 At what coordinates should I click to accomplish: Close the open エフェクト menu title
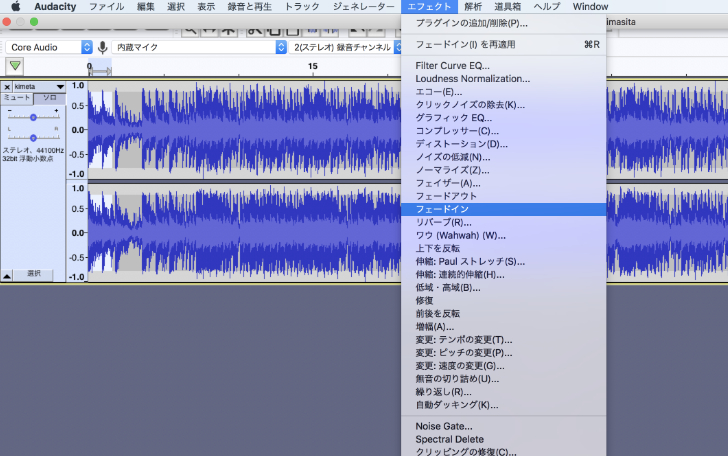point(429,7)
